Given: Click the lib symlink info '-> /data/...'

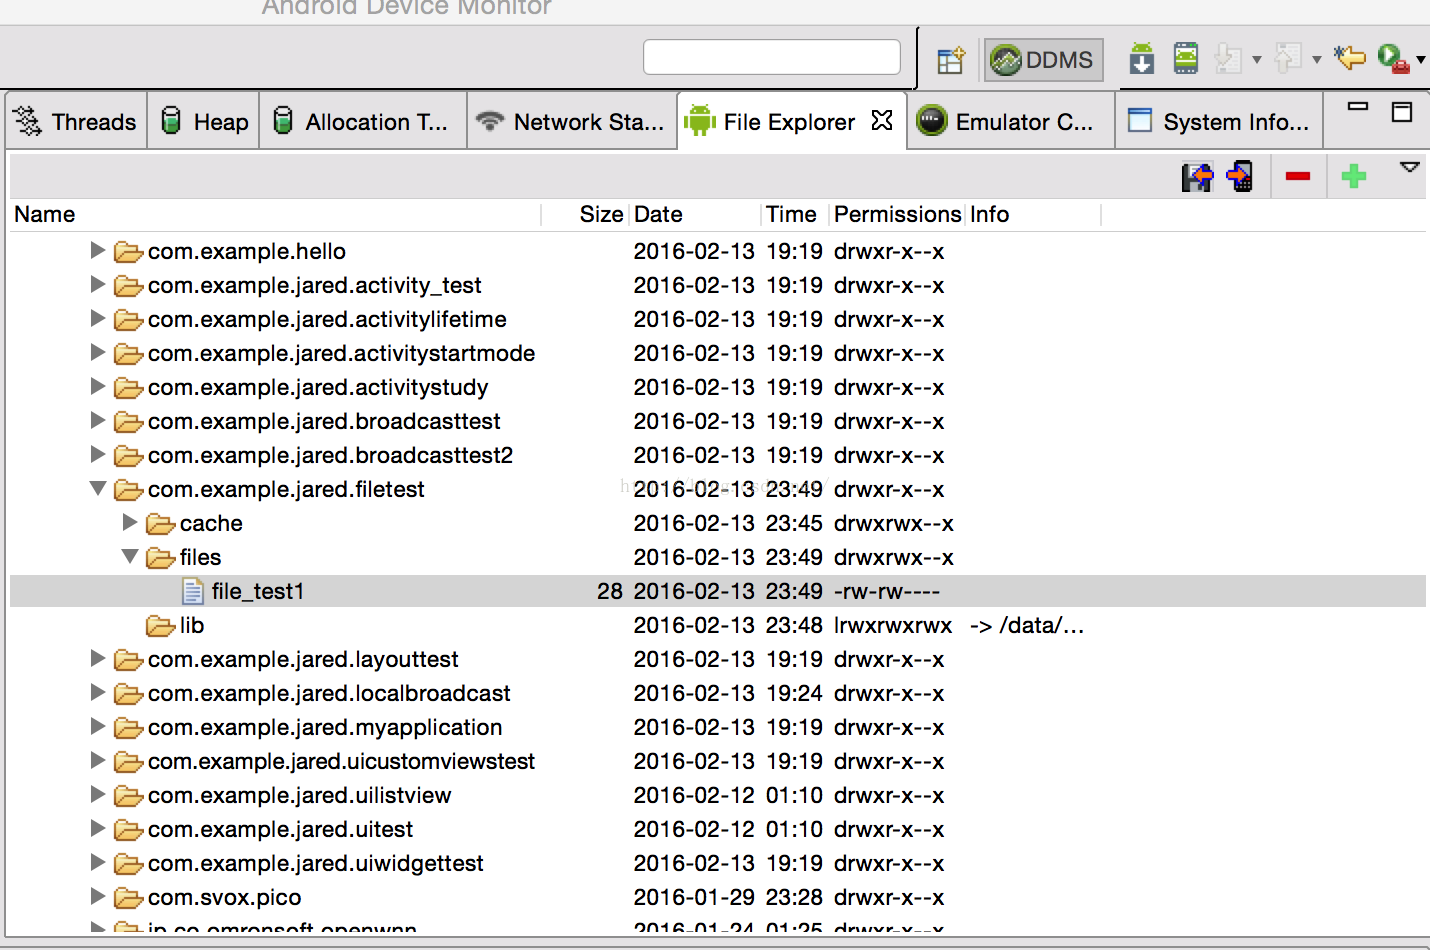Looking at the screenshot, I should (x=1027, y=625).
